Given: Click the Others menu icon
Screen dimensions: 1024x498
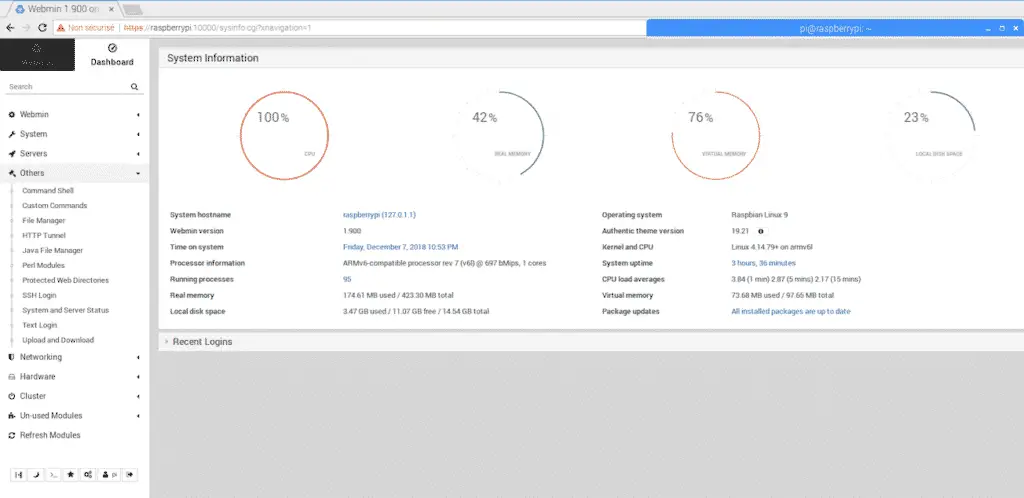Looking at the screenshot, I should (12, 174).
